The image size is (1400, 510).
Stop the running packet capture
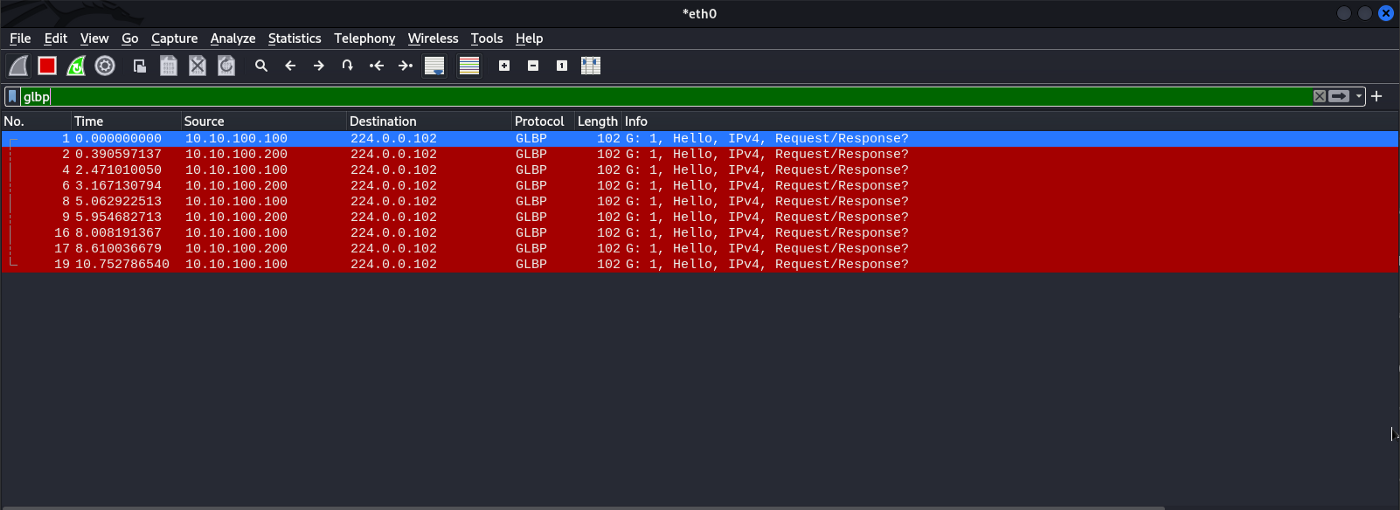point(47,66)
